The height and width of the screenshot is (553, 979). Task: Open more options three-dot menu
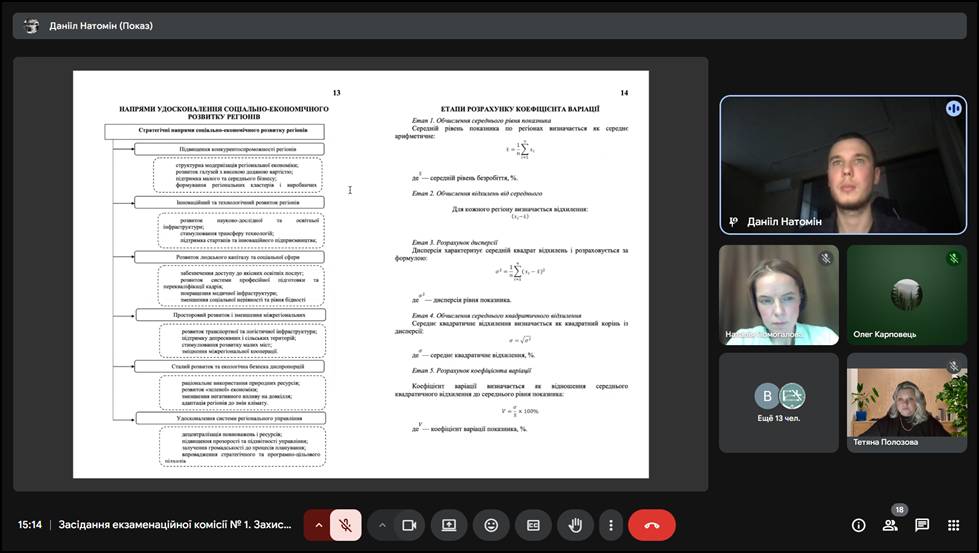[610, 525]
